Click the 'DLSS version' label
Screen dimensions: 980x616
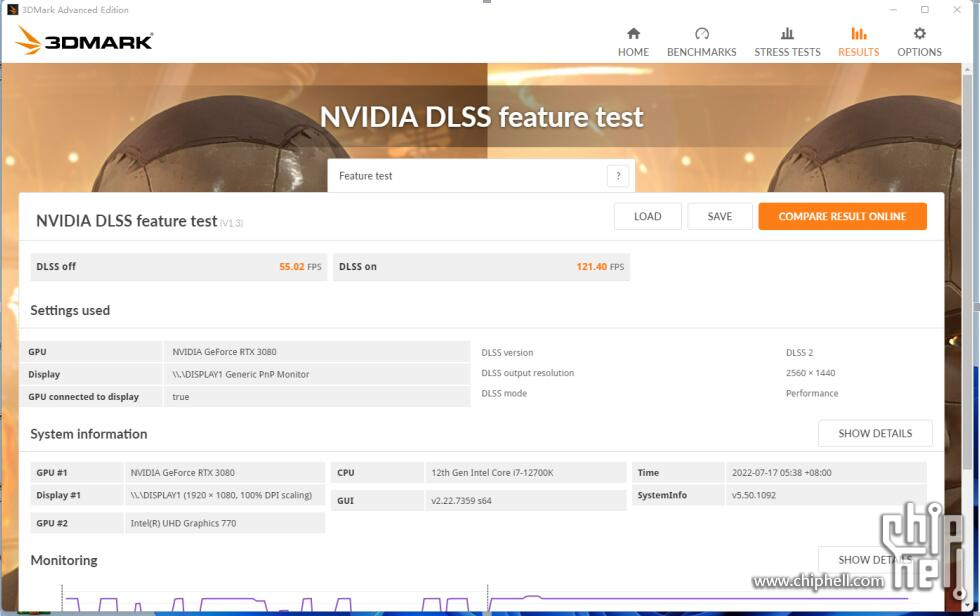[507, 352]
